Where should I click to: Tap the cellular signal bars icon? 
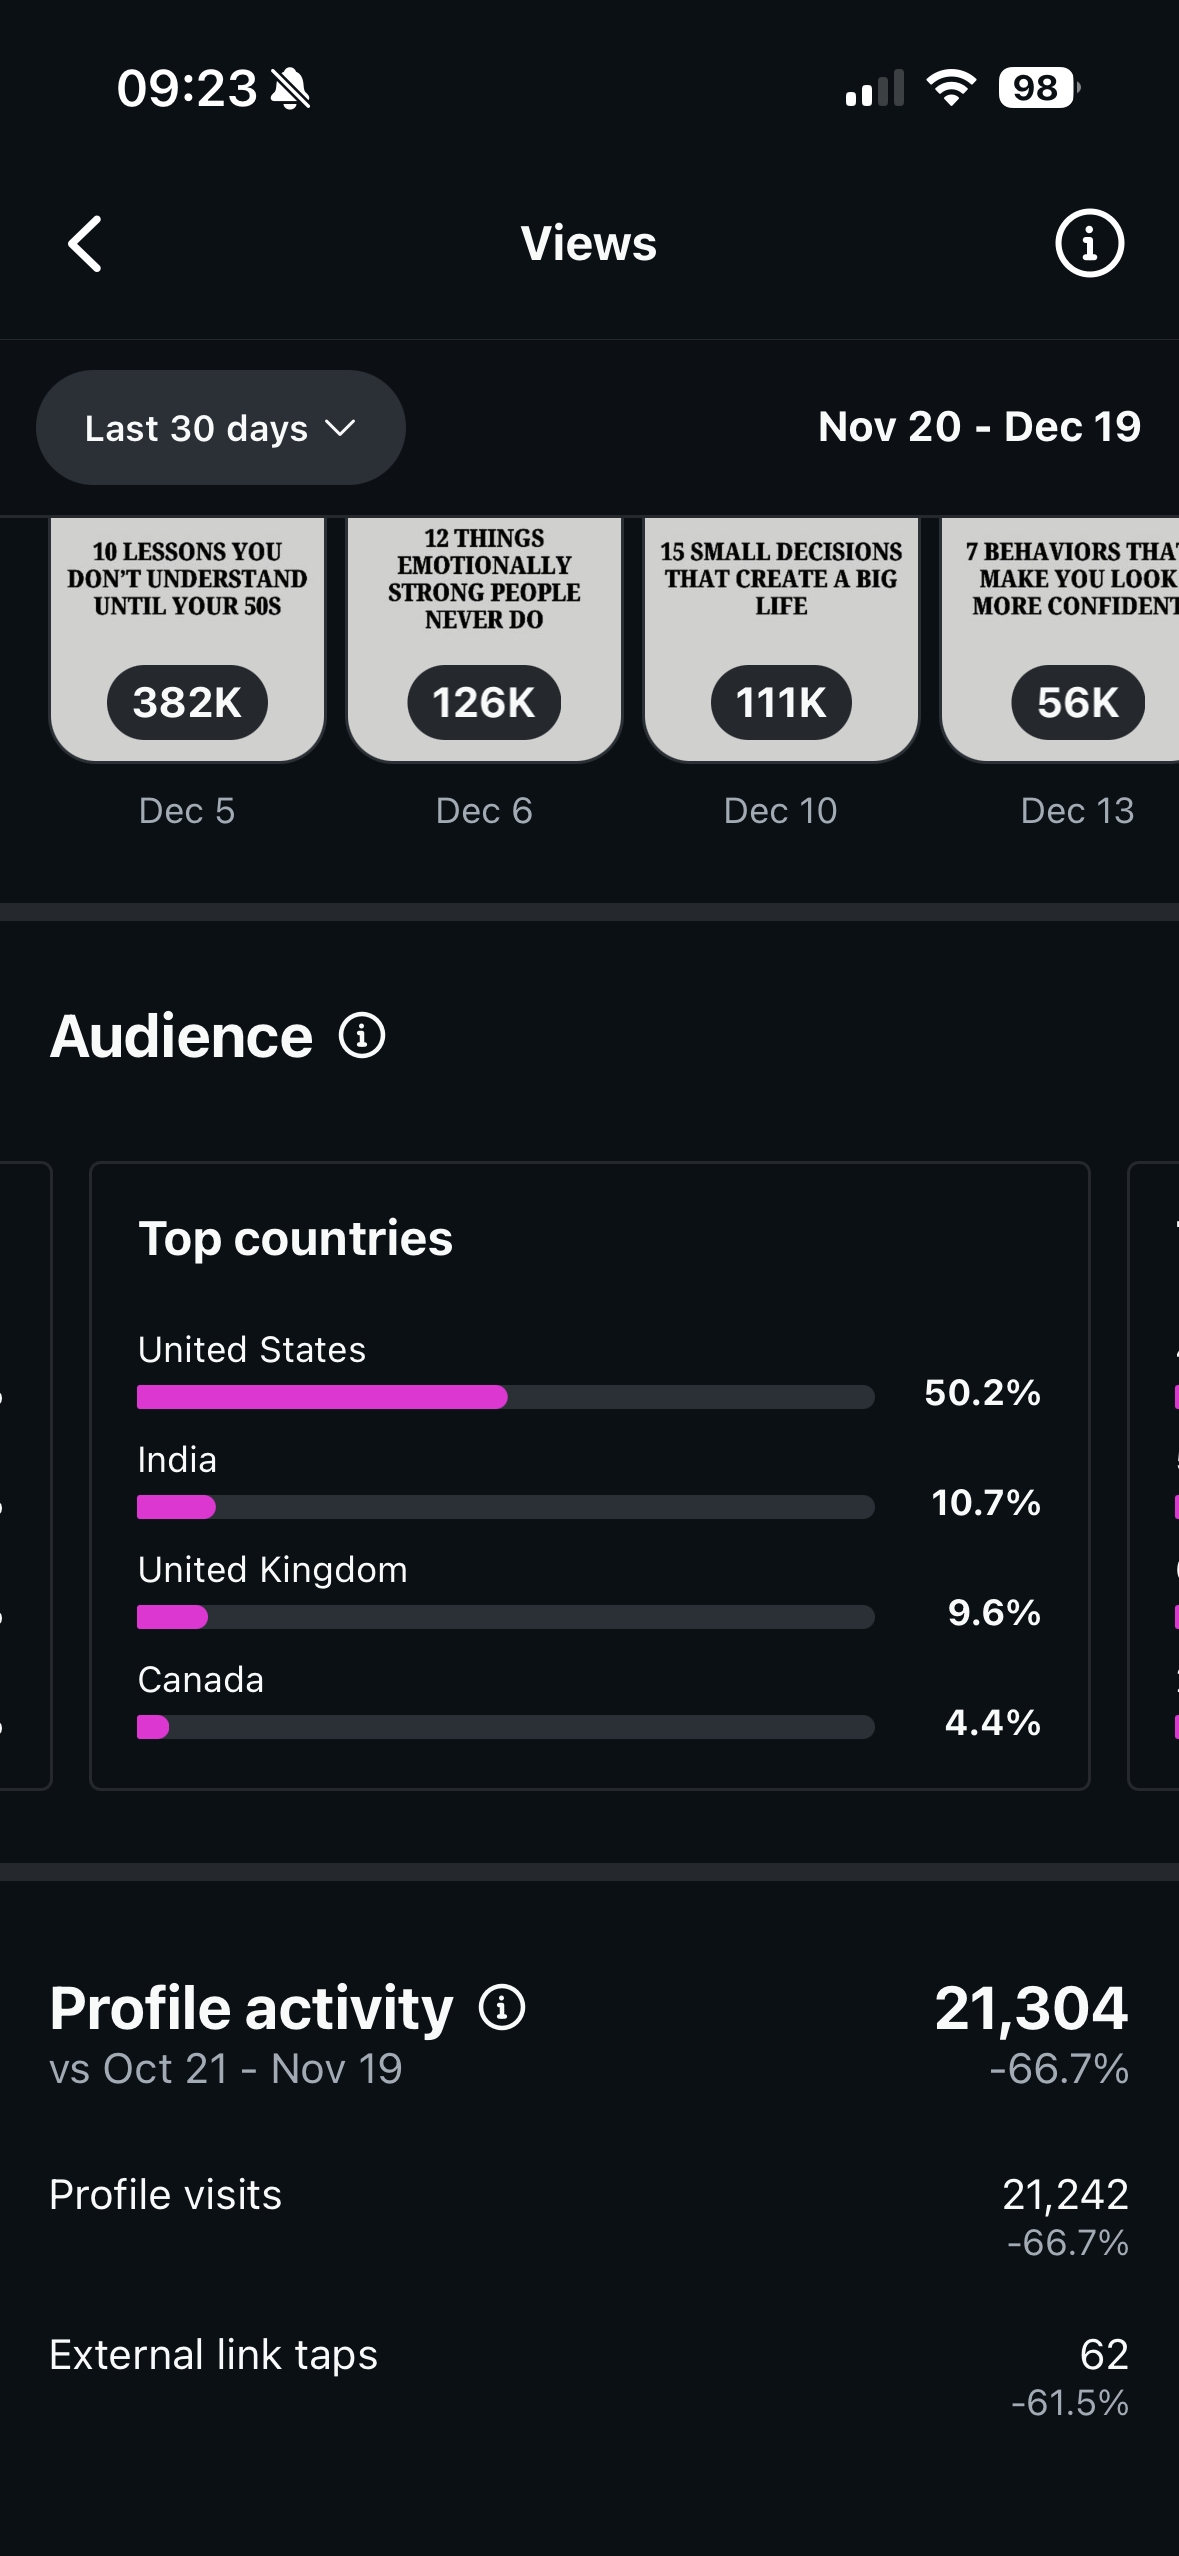click(874, 89)
